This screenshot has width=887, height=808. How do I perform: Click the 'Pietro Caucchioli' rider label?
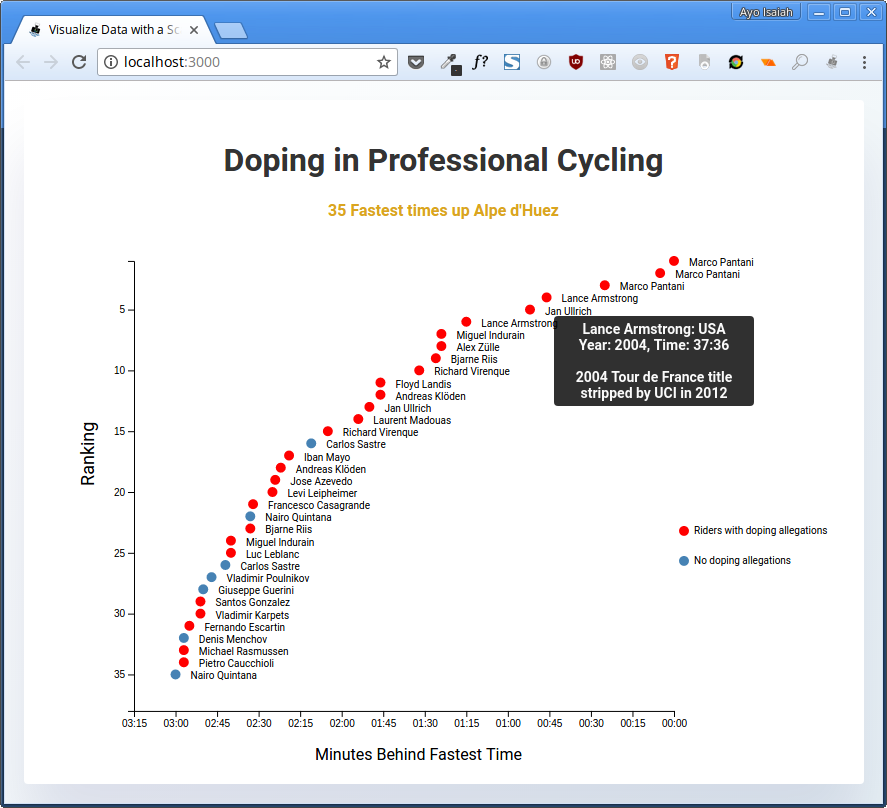point(236,663)
